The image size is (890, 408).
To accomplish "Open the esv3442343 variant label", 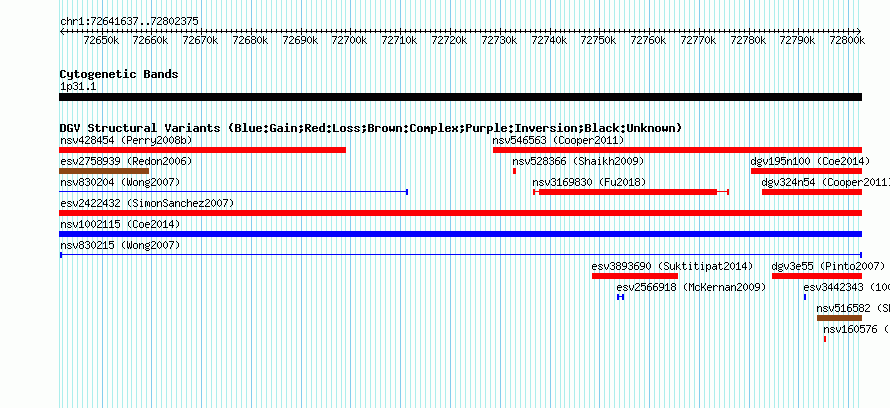I will point(846,288).
